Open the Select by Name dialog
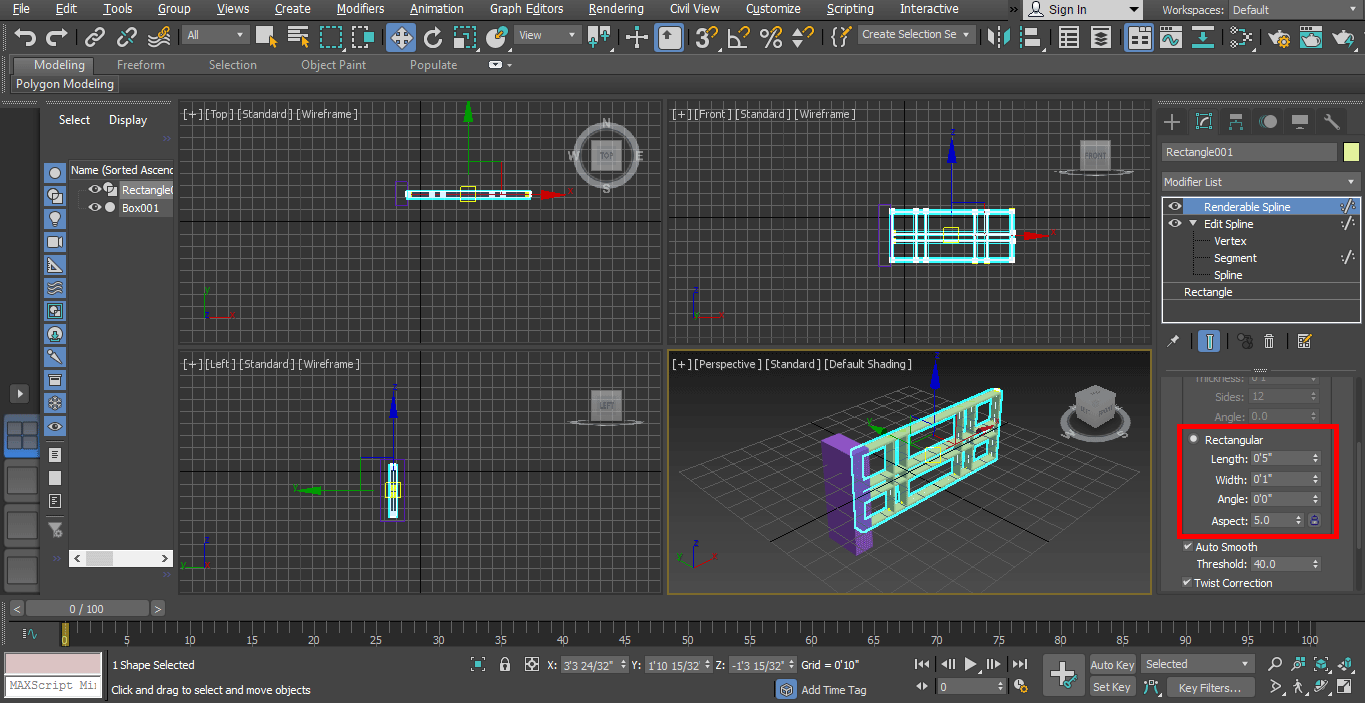Image resolution: width=1365 pixels, height=703 pixels. [x=297, y=34]
